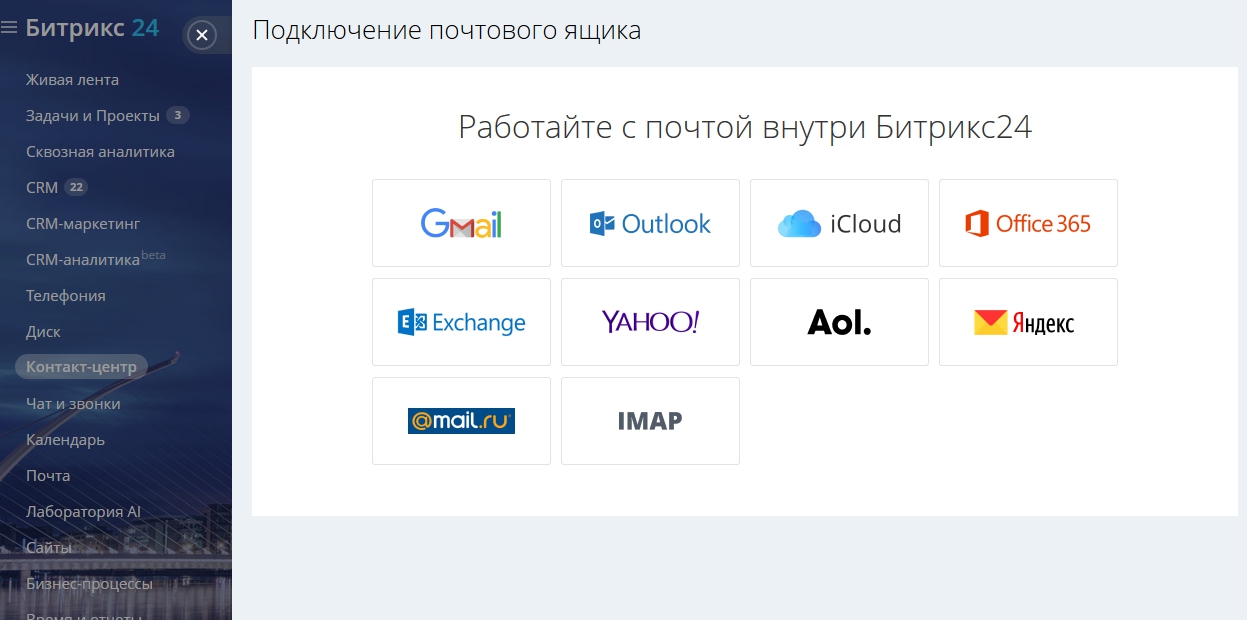Open CRM-маркетинг section
Viewport: 1247px width, 620px height.
83,224
